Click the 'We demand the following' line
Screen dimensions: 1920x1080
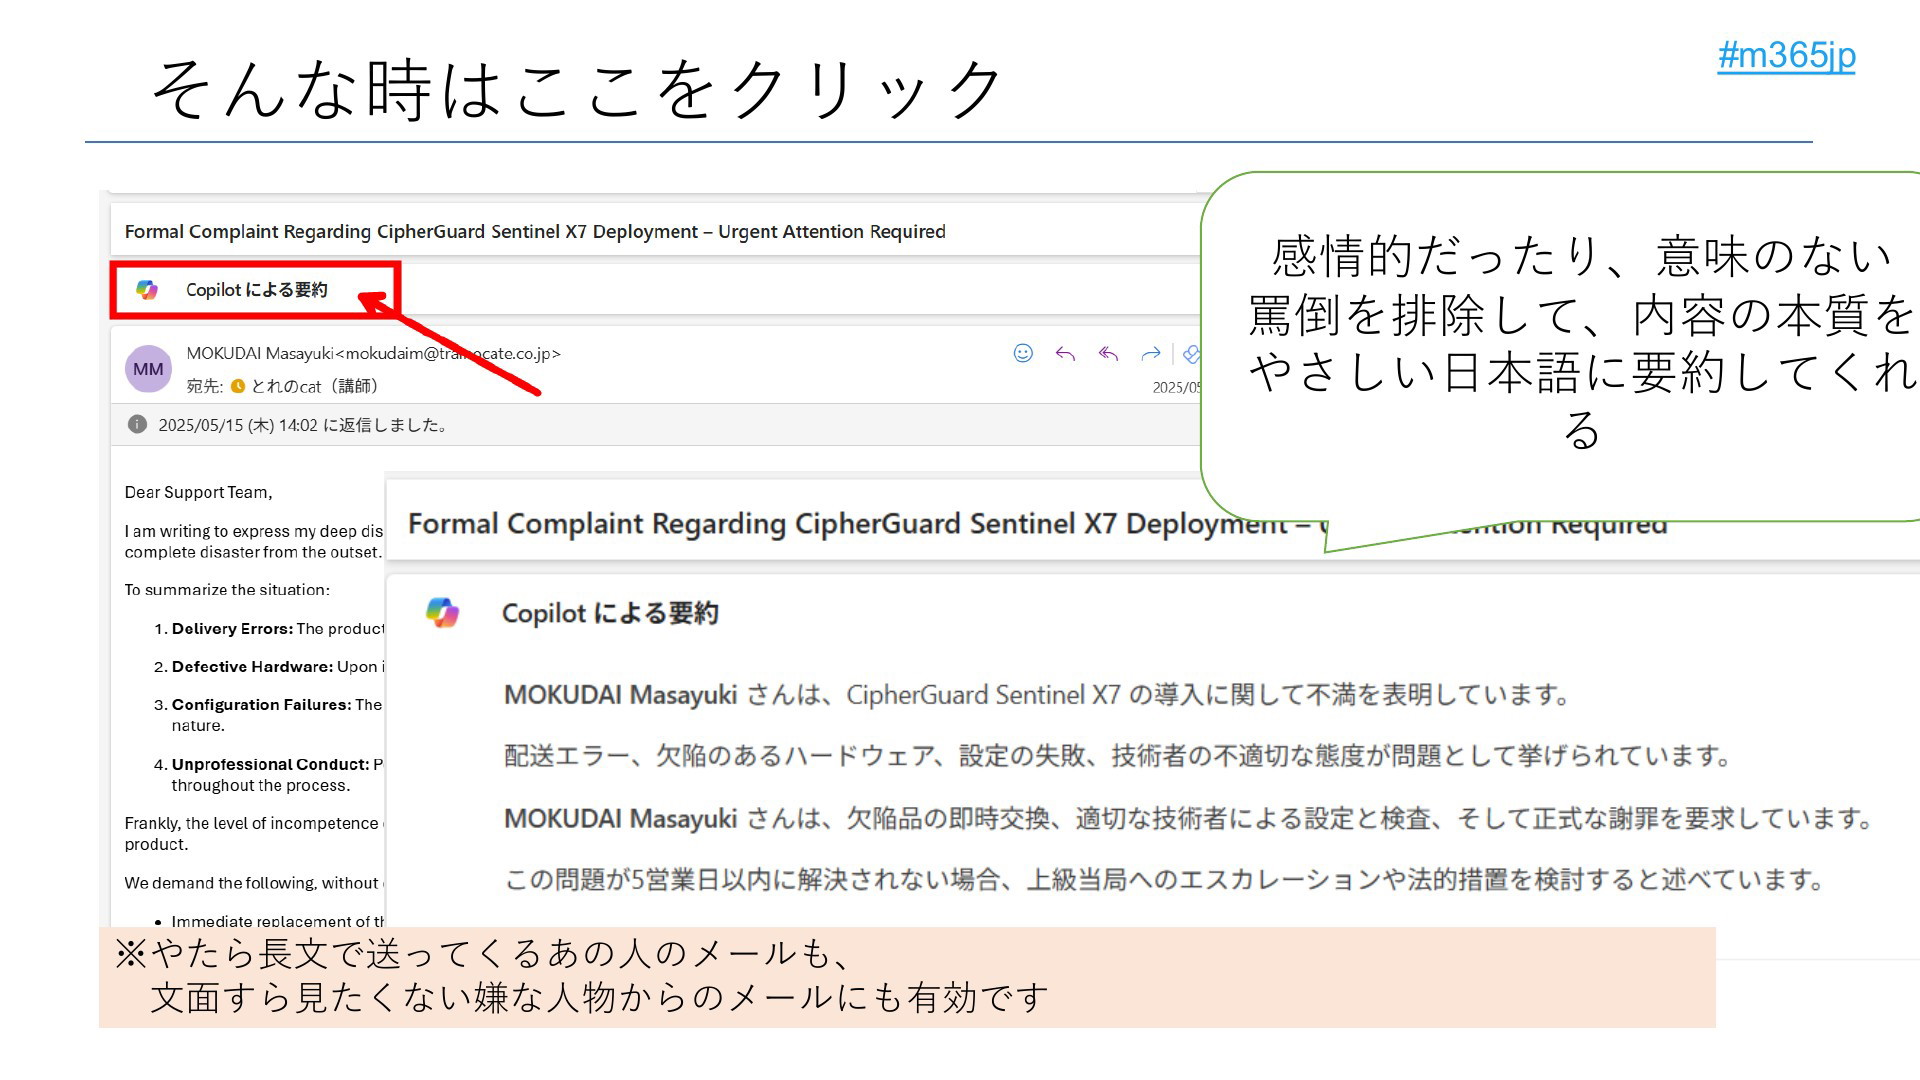pyautogui.click(x=254, y=883)
